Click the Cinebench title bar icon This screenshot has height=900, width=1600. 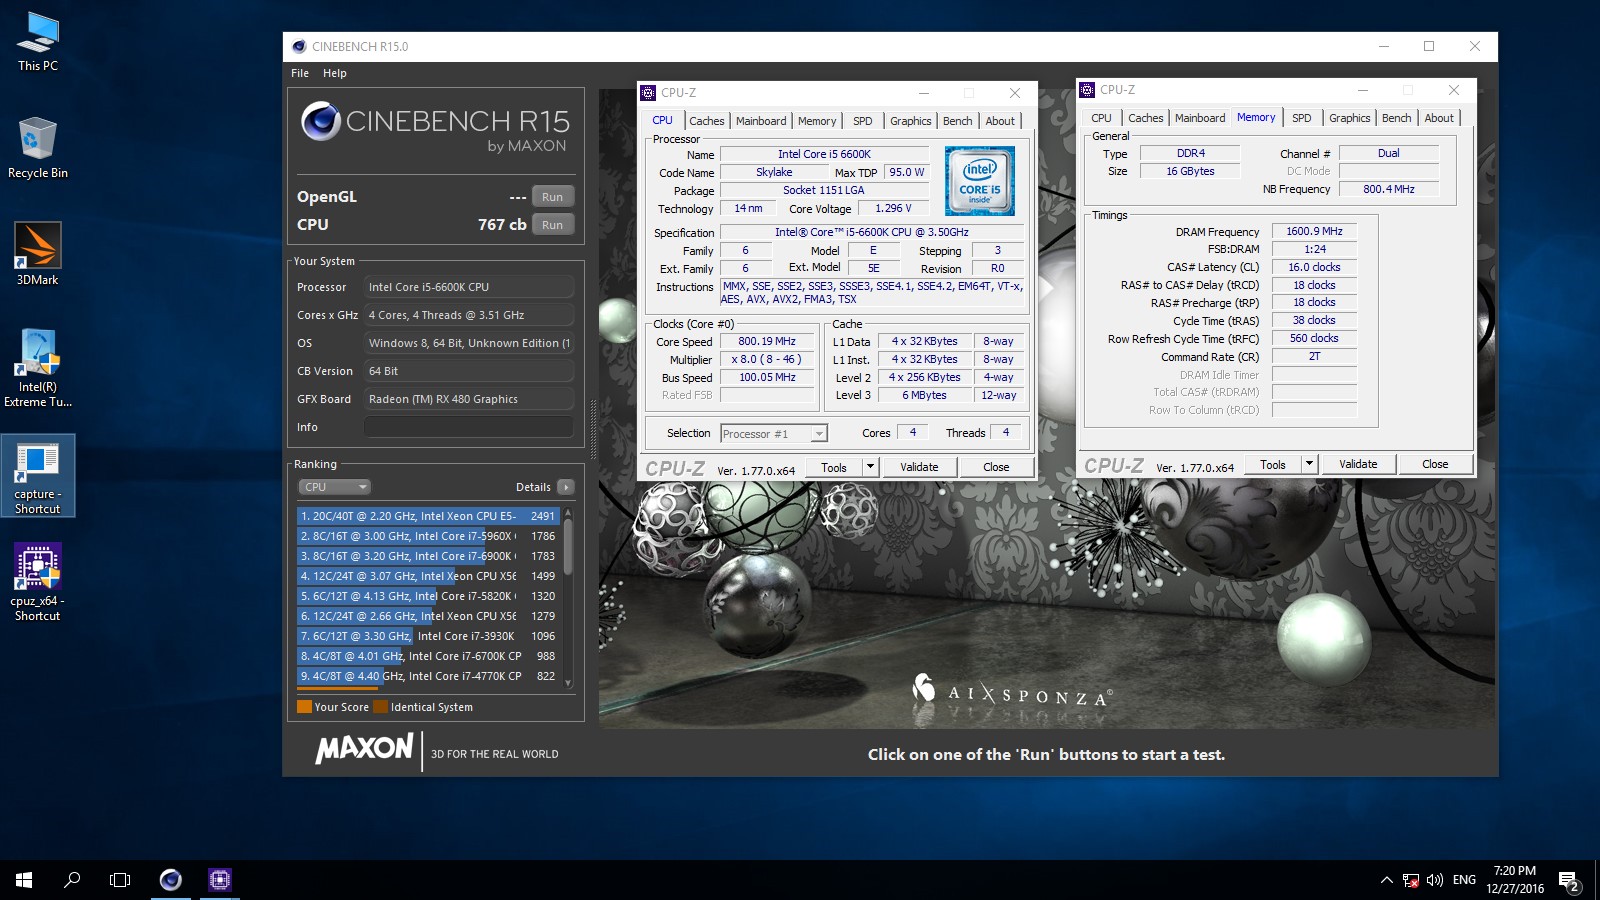point(299,46)
